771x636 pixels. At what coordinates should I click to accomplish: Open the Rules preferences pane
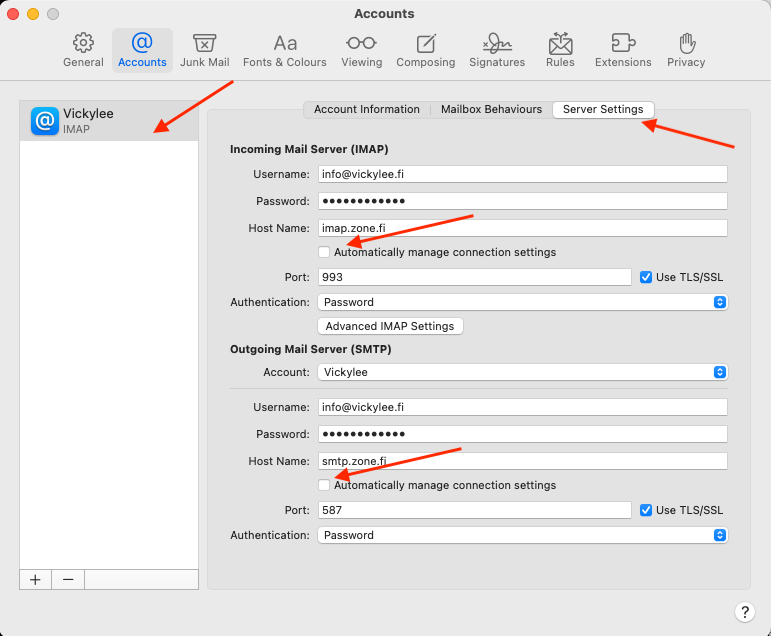point(560,50)
